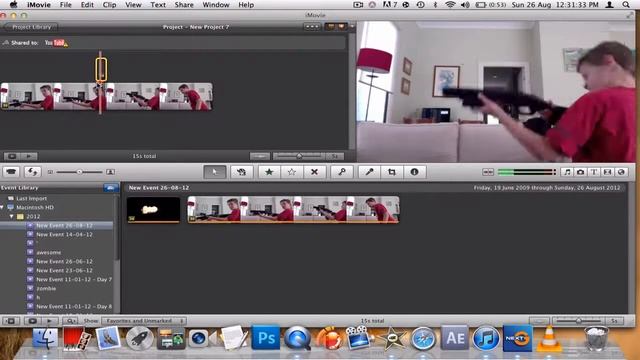Open the project view options arrow
The height and width of the screenshot is (360, 640).
click(352, 27)
